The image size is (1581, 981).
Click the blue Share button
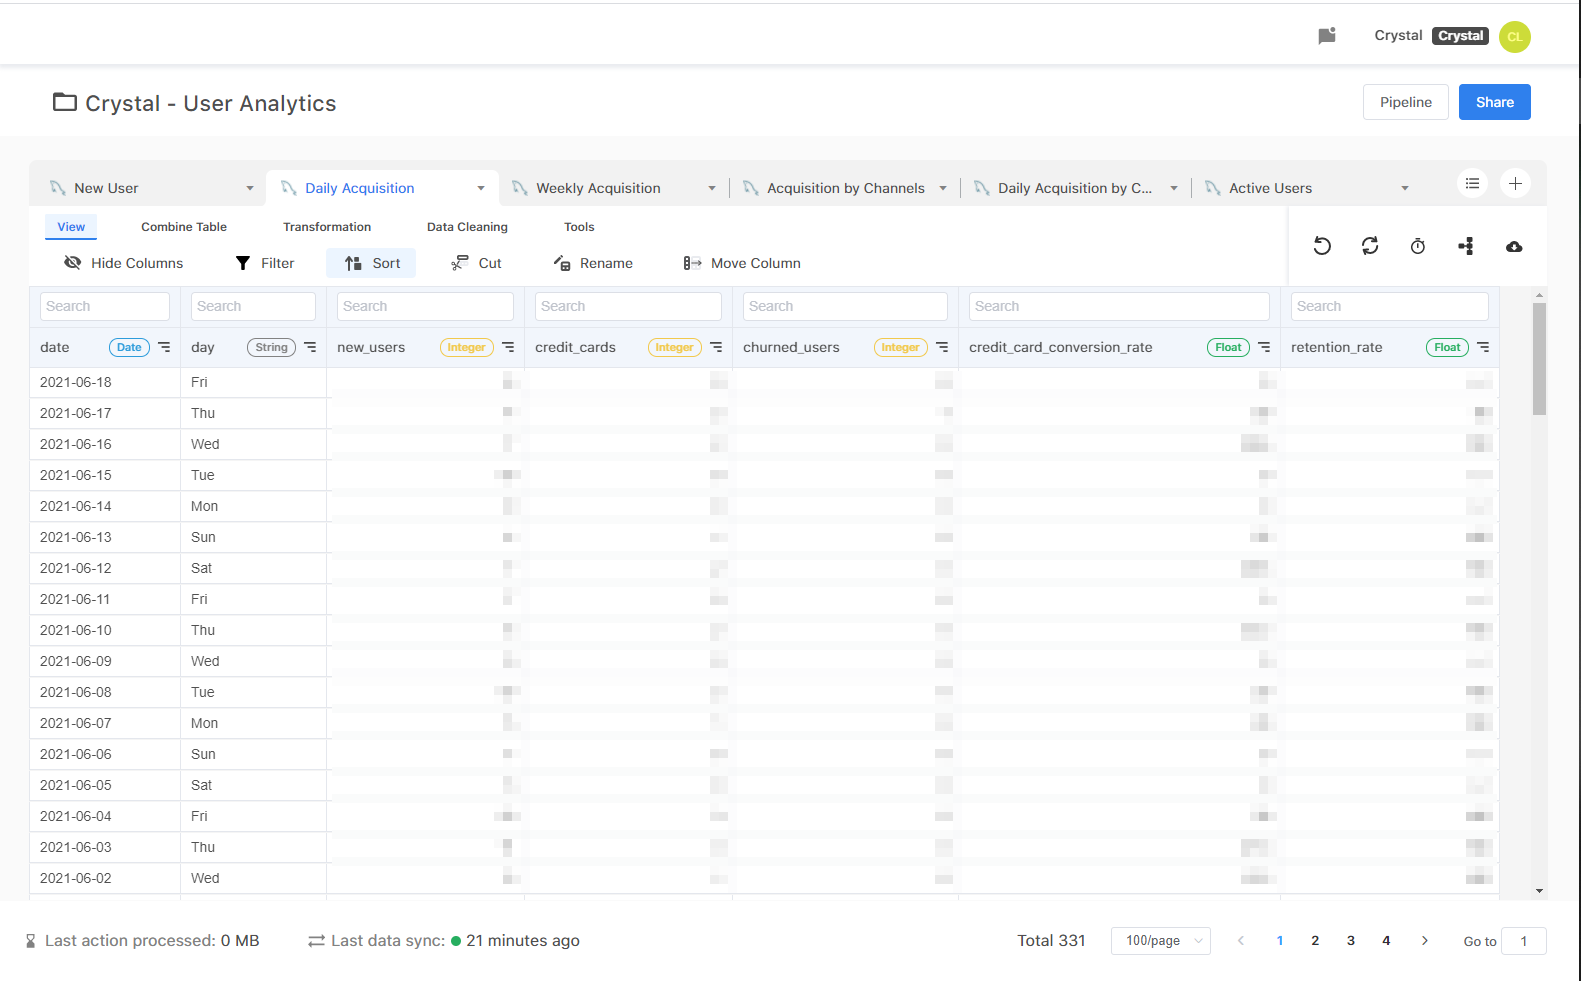pyautogui.click(x=1494, y=102)
